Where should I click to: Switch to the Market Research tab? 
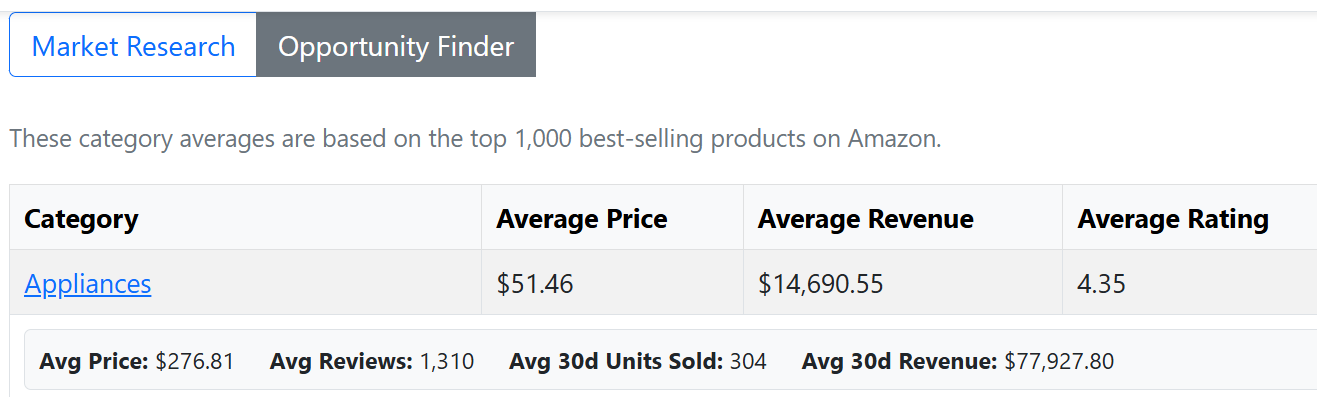point(133,46)
